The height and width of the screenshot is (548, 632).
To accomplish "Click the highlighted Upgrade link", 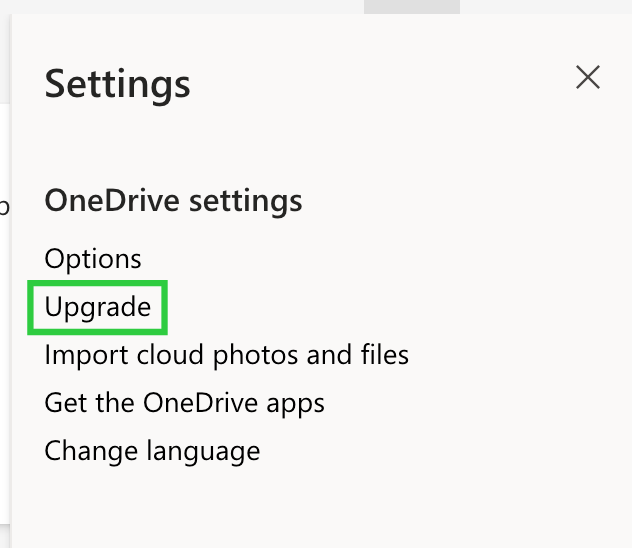I will (98, 307).
